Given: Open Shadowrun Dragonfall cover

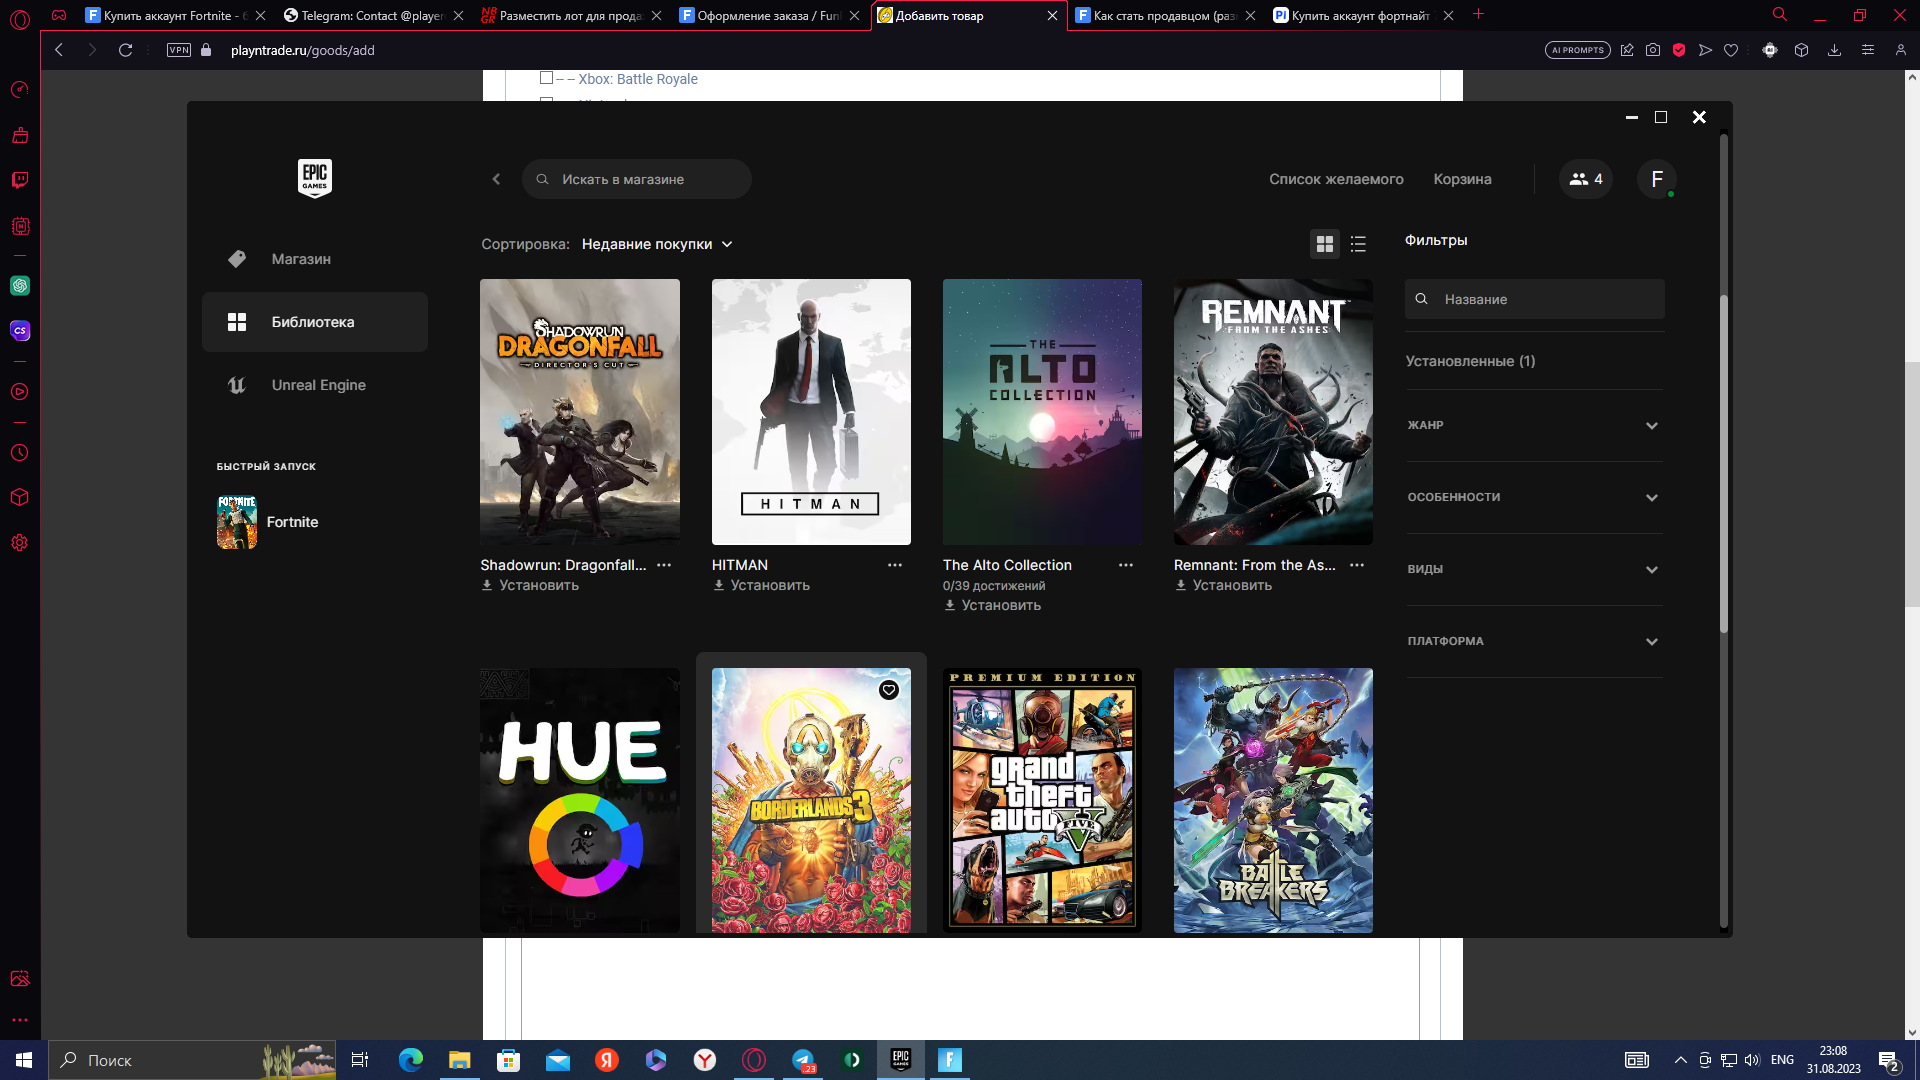Looking at the screenshot, I should tap(580, 412).
